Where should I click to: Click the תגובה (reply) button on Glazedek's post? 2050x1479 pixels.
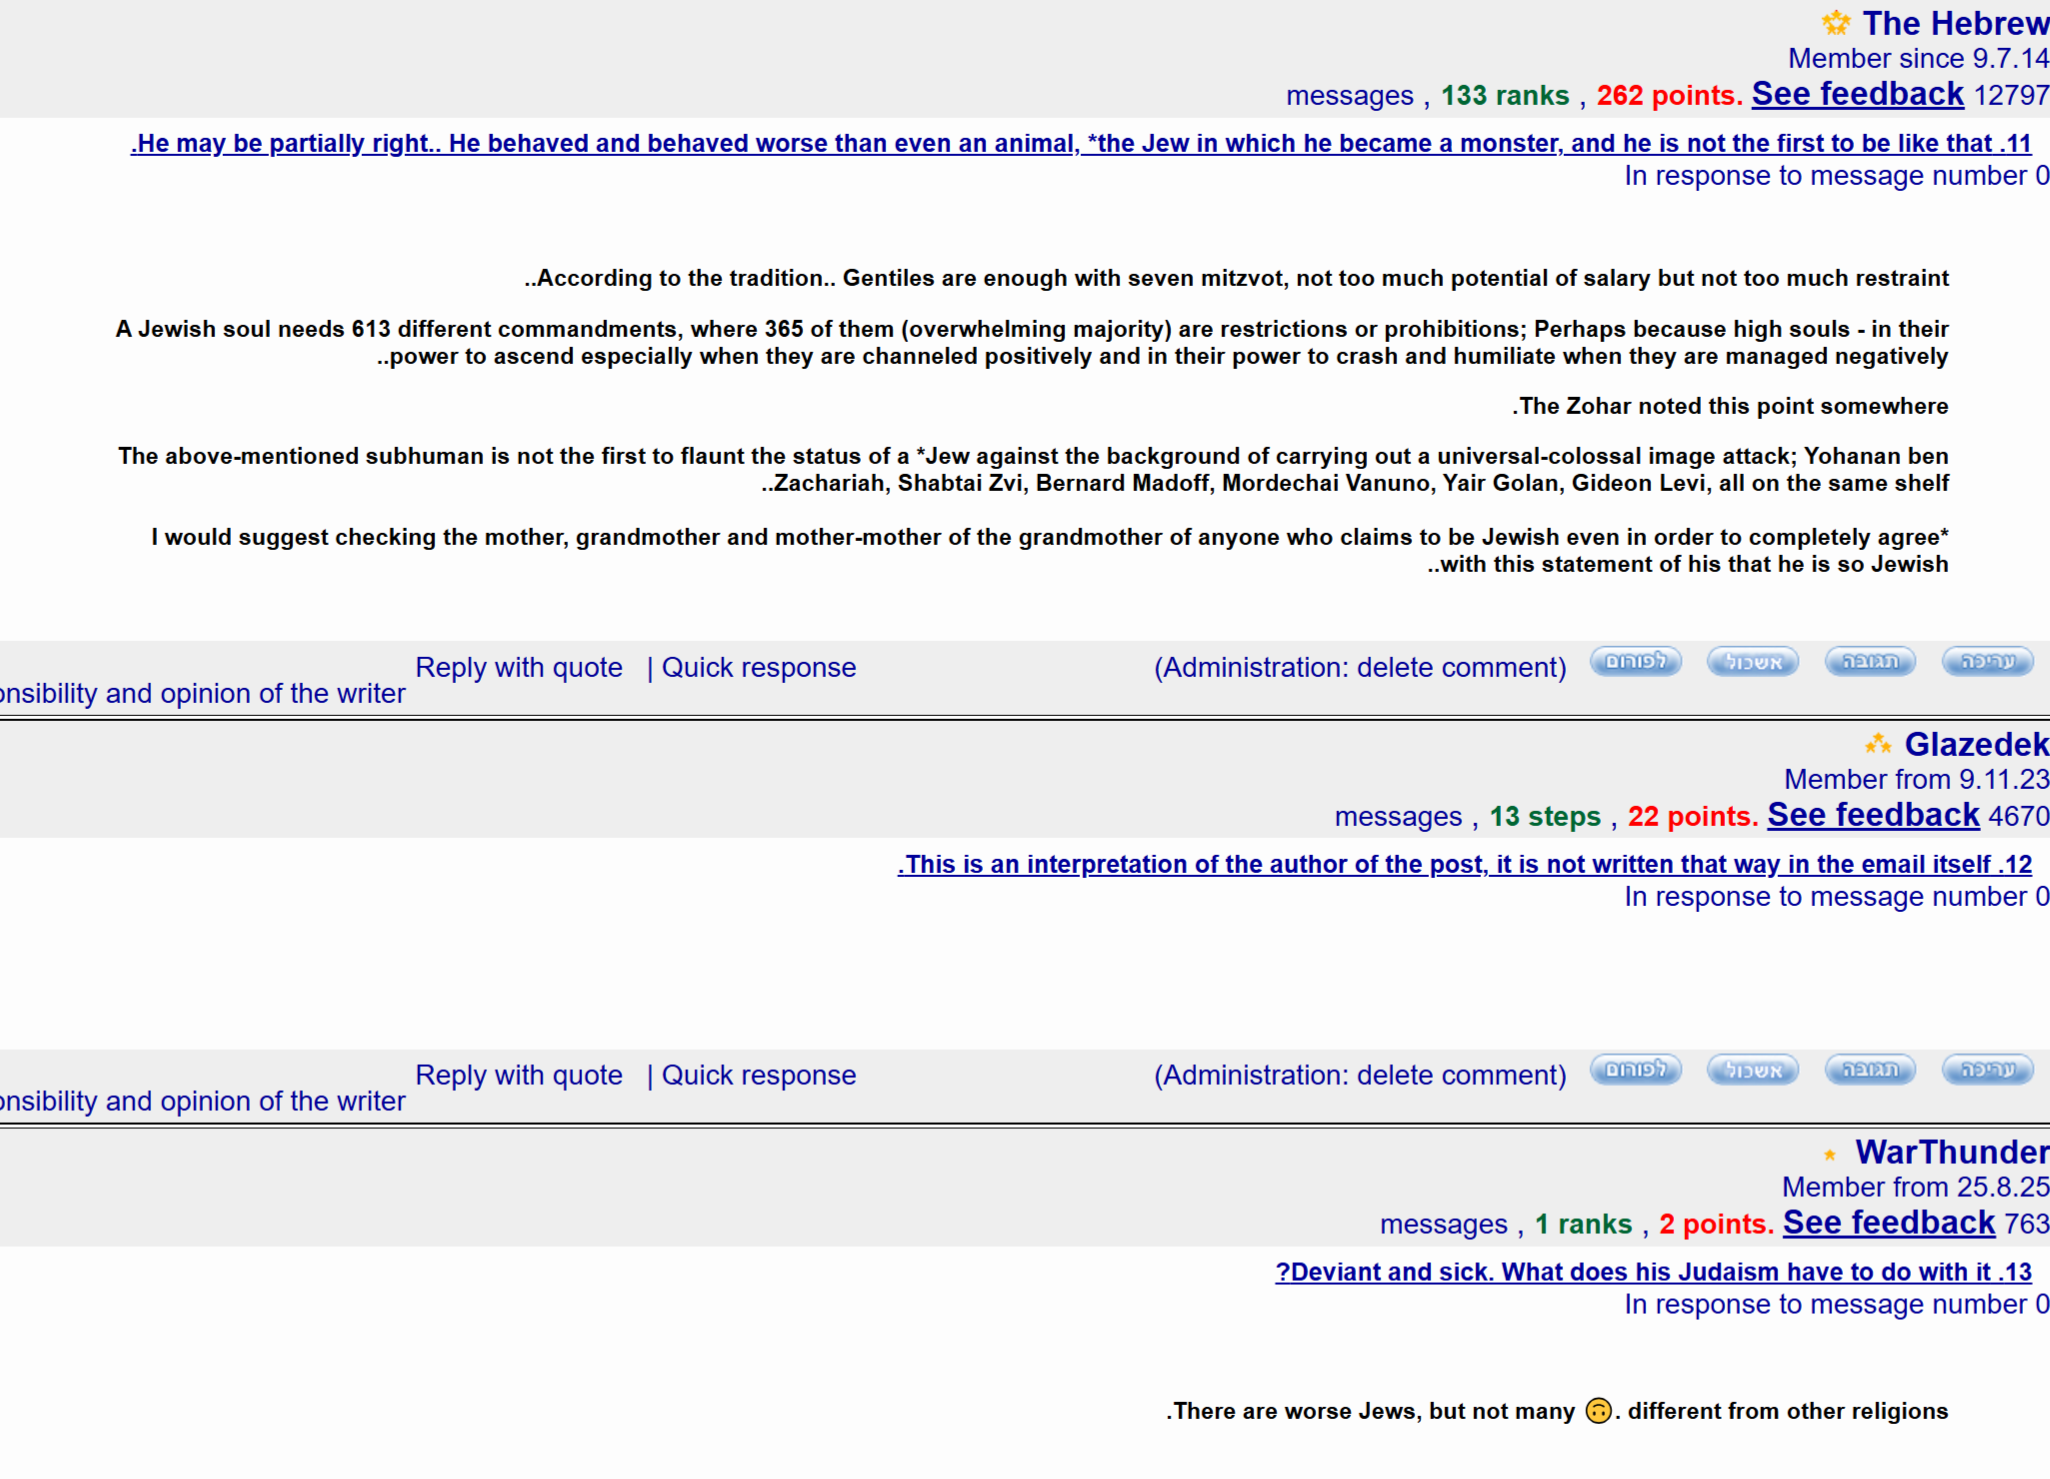[1869, 1070]
